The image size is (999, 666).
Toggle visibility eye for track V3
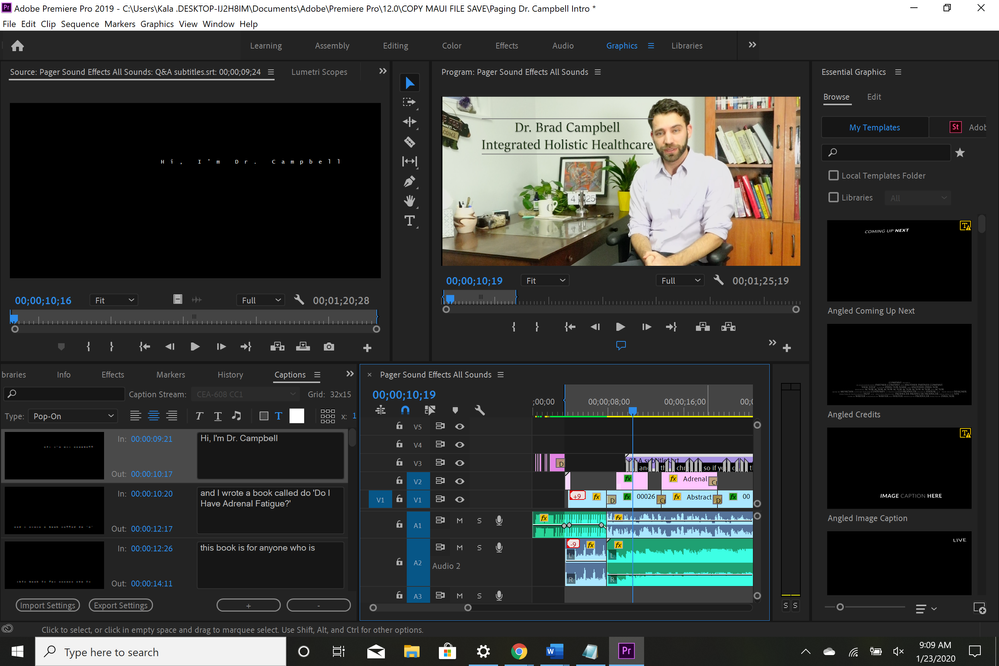coord(460,463)
